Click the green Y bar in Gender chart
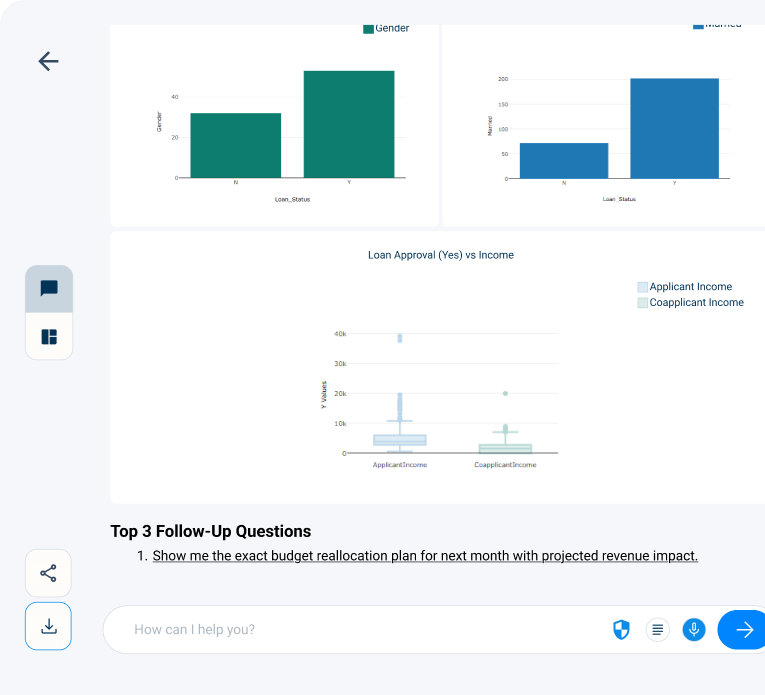 (x=349, y=124)
